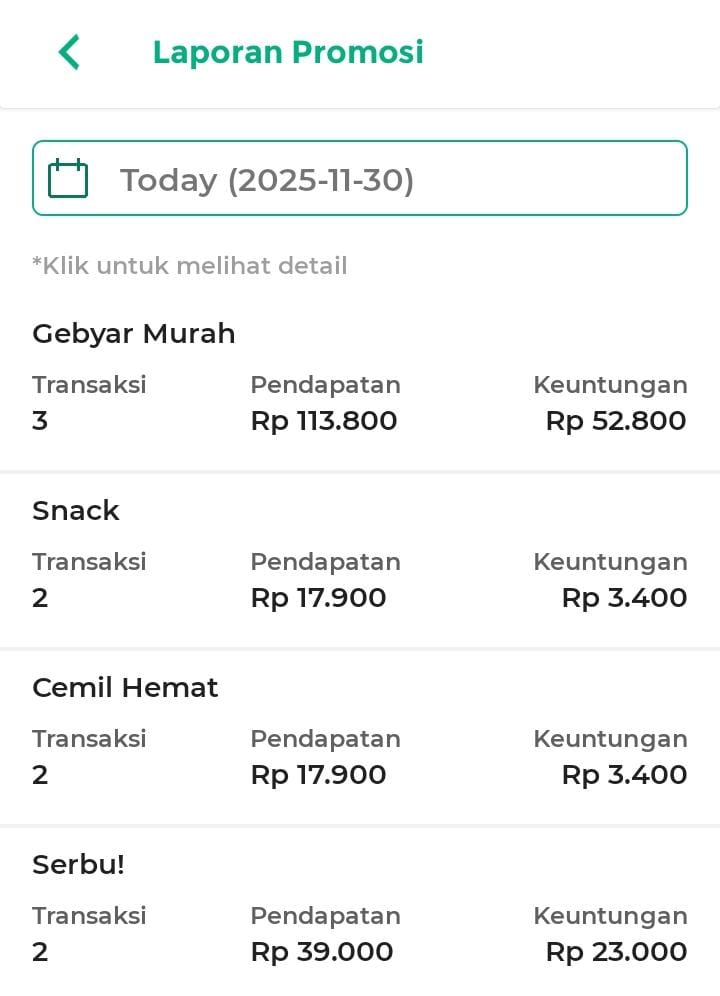Viewport: 720px width, 996px height.
Task: Click the 'Klik untuk melihat detail' hint
Action: point(190,266)
